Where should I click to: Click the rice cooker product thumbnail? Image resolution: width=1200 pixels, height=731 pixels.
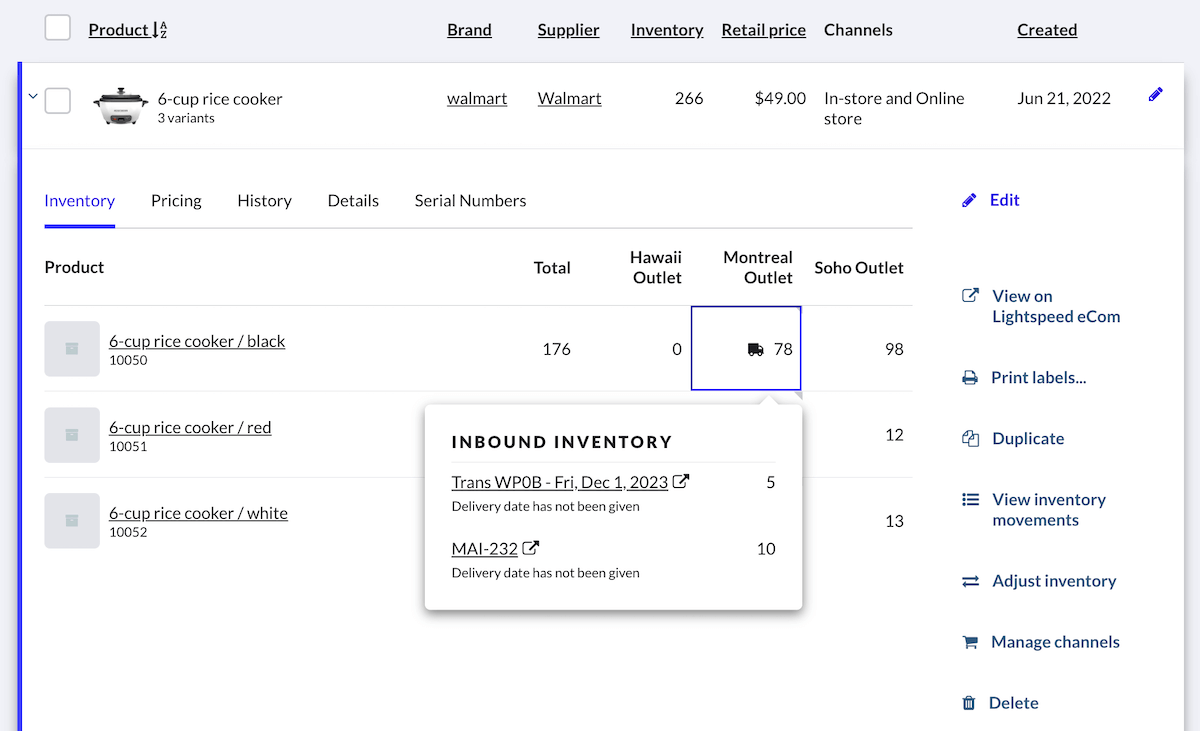pyautogui.click(x=120, y=106)
